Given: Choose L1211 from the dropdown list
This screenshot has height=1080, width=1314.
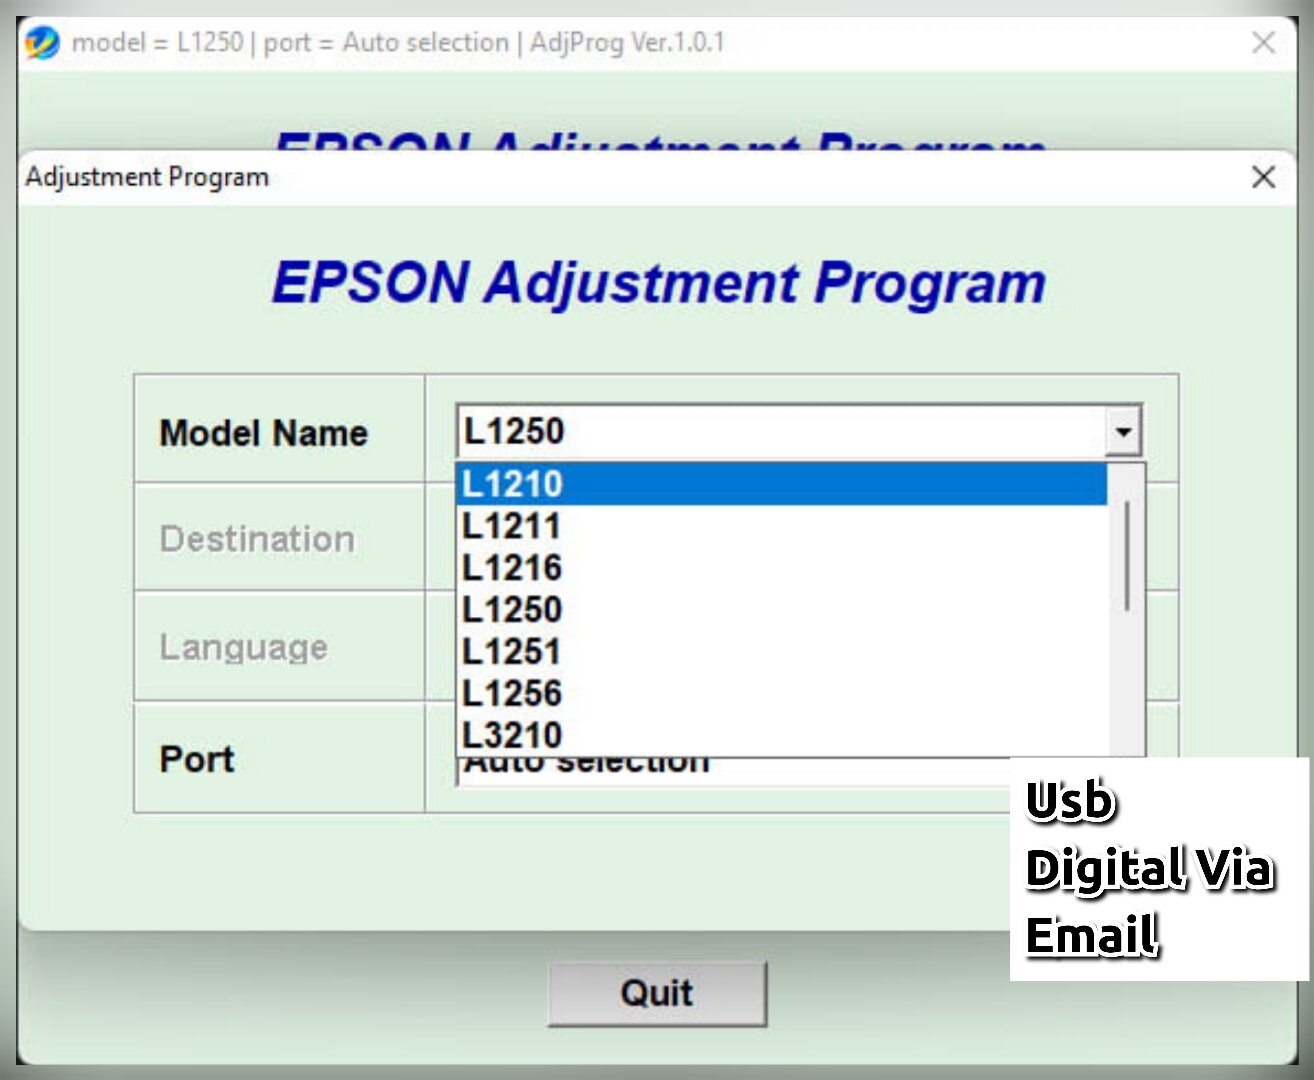Looking at the screenshot, I should point(782,526).
